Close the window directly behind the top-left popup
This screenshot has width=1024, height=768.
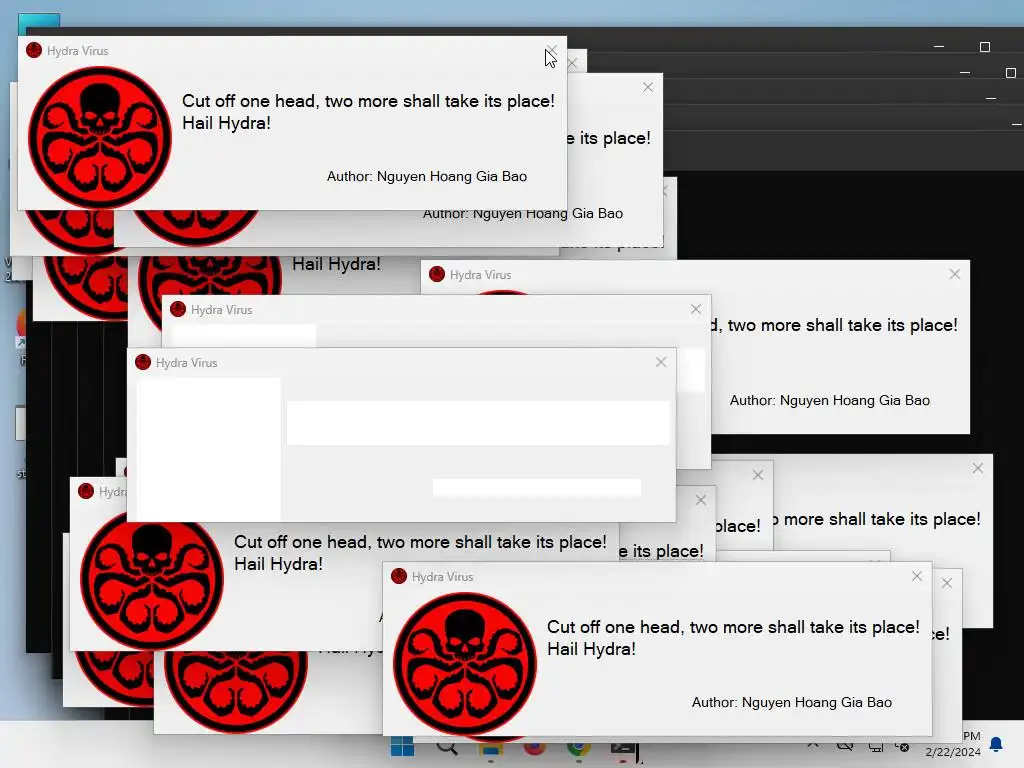[x=573, y=63]
